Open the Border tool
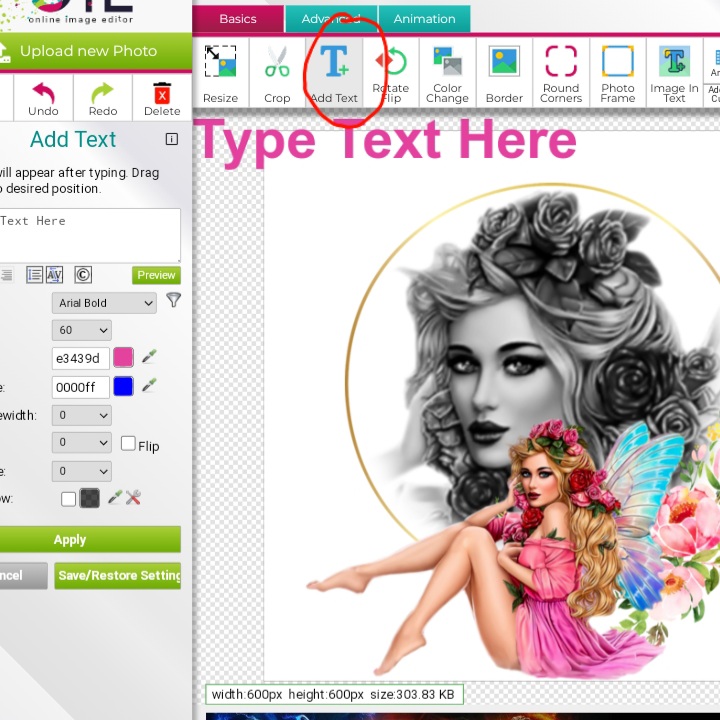Screen dimensions: 720x720 [x=504, y=73]
